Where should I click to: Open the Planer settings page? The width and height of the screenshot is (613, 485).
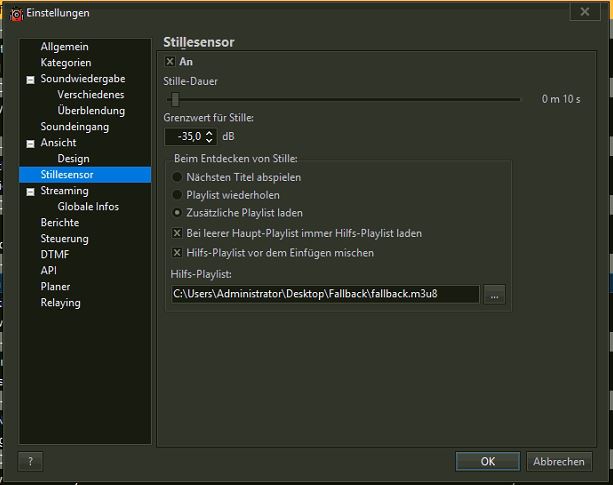click(55, 286)
